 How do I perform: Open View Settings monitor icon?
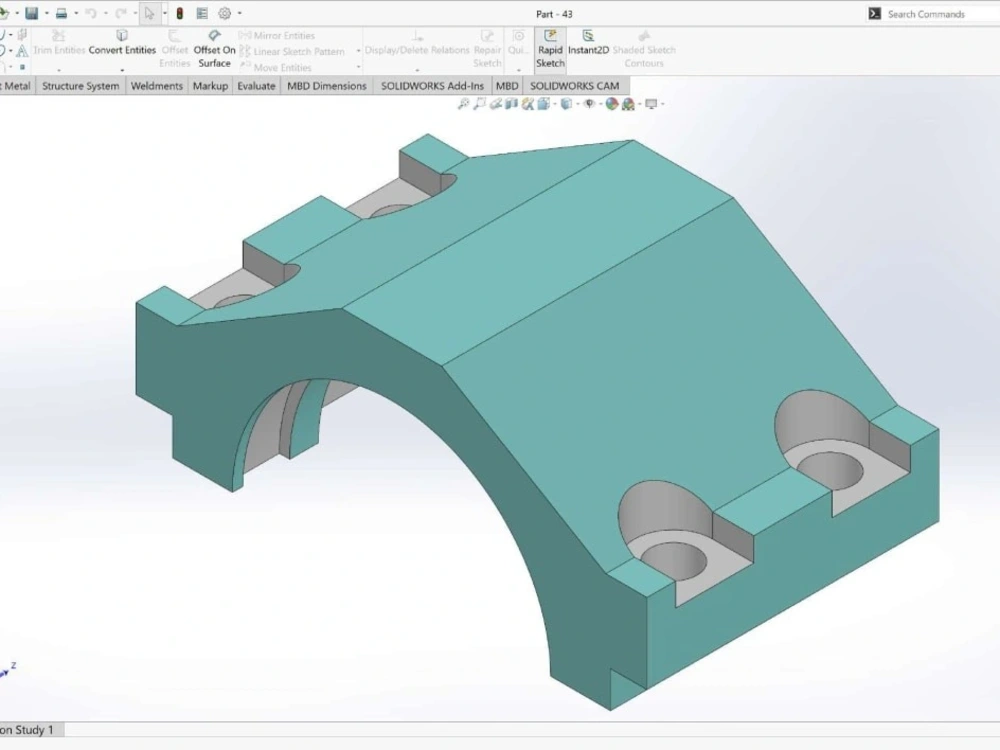651,104
